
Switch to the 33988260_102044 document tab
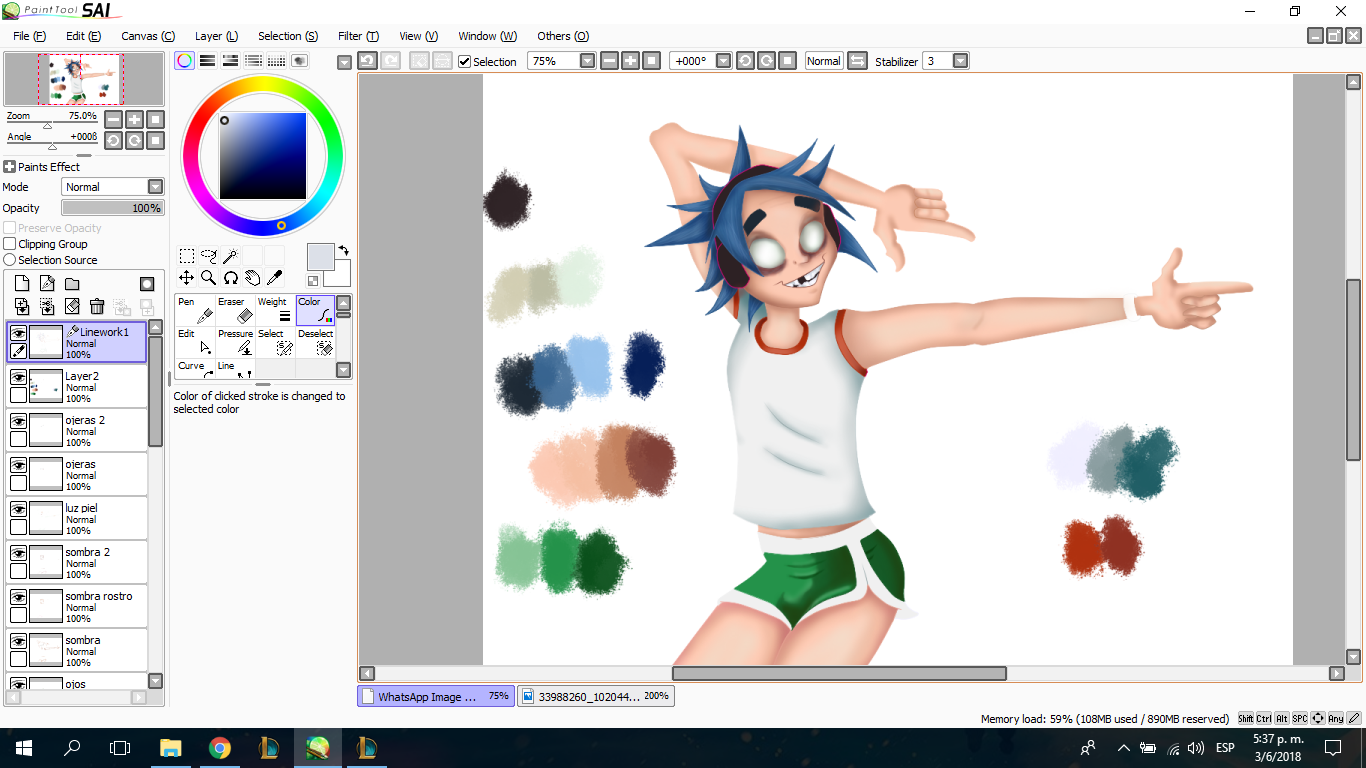click(596, 697)
